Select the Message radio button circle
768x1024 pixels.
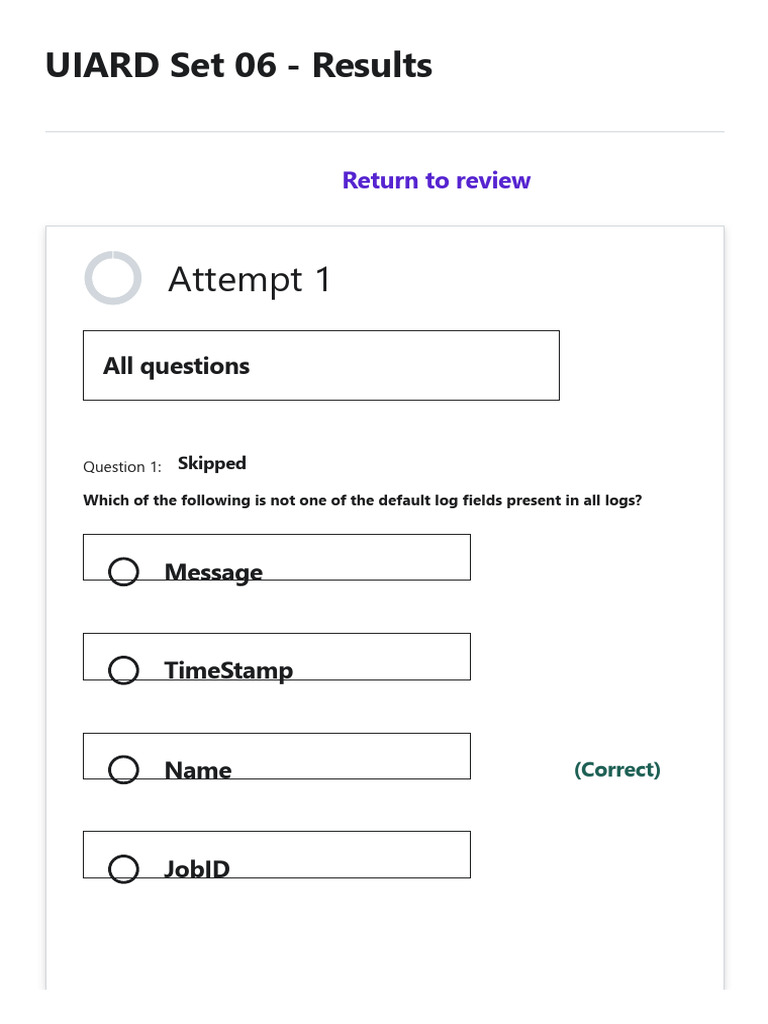click(x=123, y=572)
